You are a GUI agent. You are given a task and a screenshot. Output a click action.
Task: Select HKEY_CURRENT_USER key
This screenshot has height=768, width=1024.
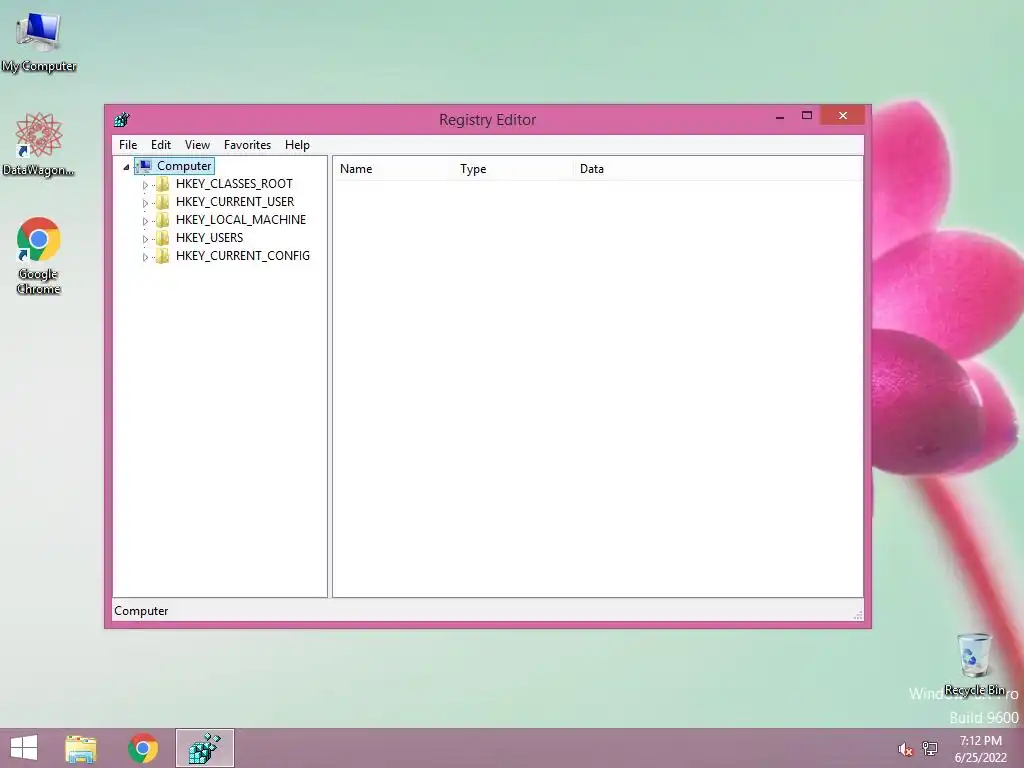[x=235, y=202]
